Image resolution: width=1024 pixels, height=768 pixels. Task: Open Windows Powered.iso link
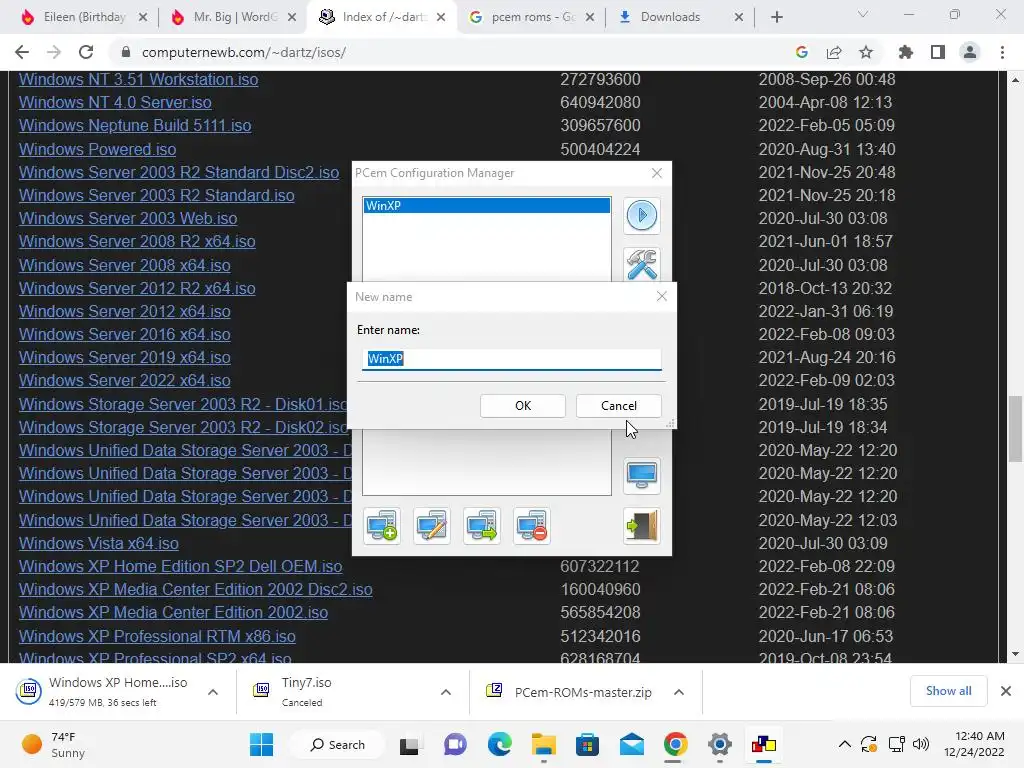click(x=97, y=149)
